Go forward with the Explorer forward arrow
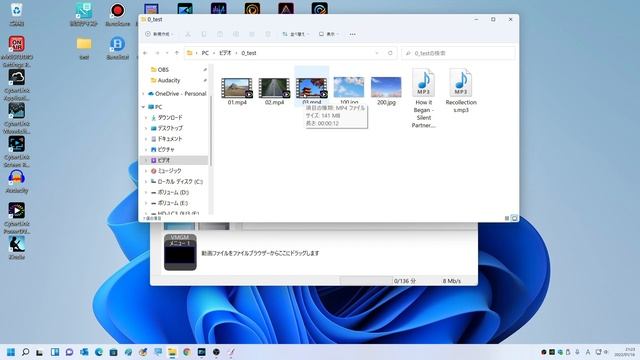 click(157, 53)
